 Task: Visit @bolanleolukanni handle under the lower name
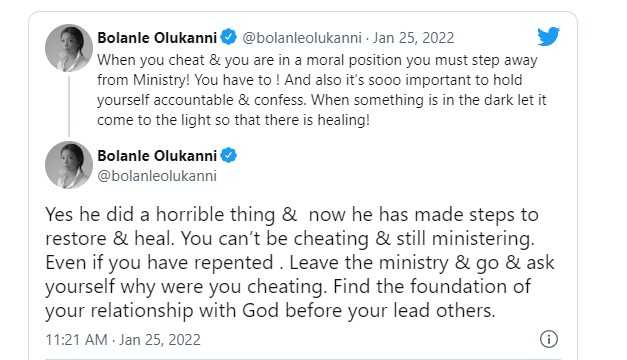coord(157,176)
